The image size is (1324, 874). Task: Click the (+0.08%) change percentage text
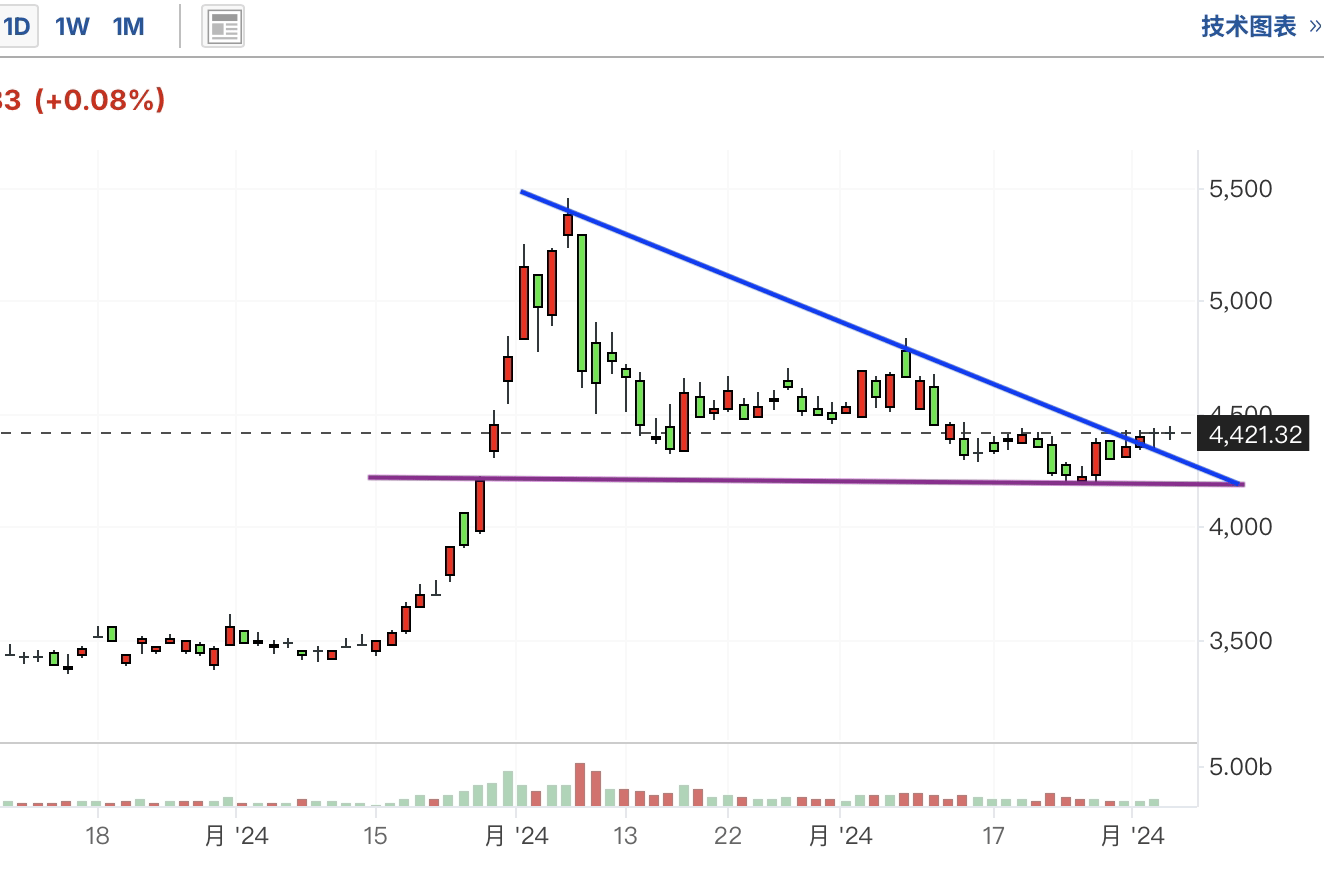tap(99, 100)
